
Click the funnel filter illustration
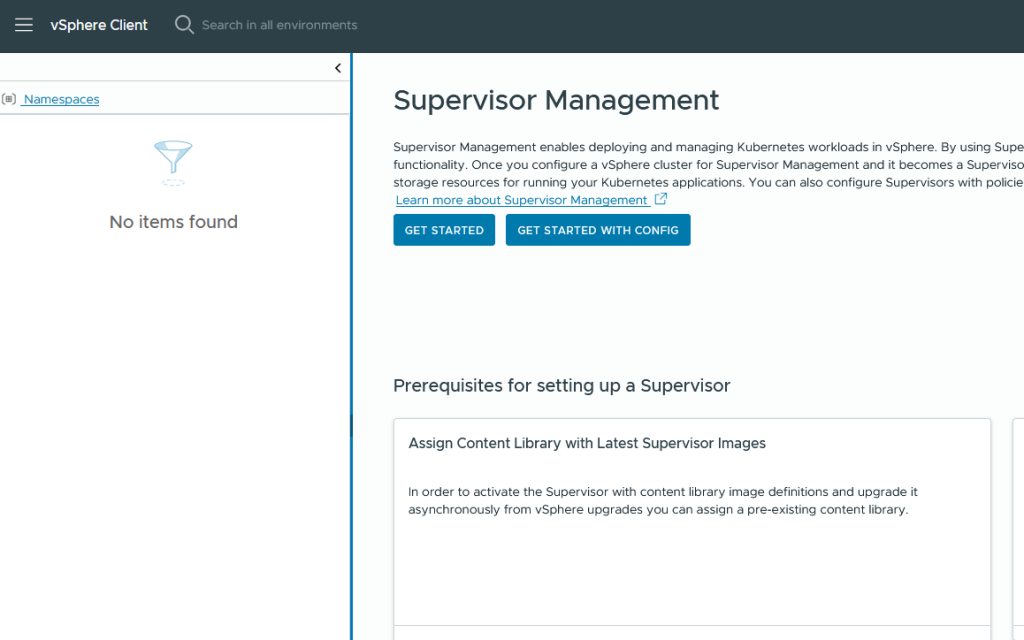pyautogui.click(x=173, y=163)
